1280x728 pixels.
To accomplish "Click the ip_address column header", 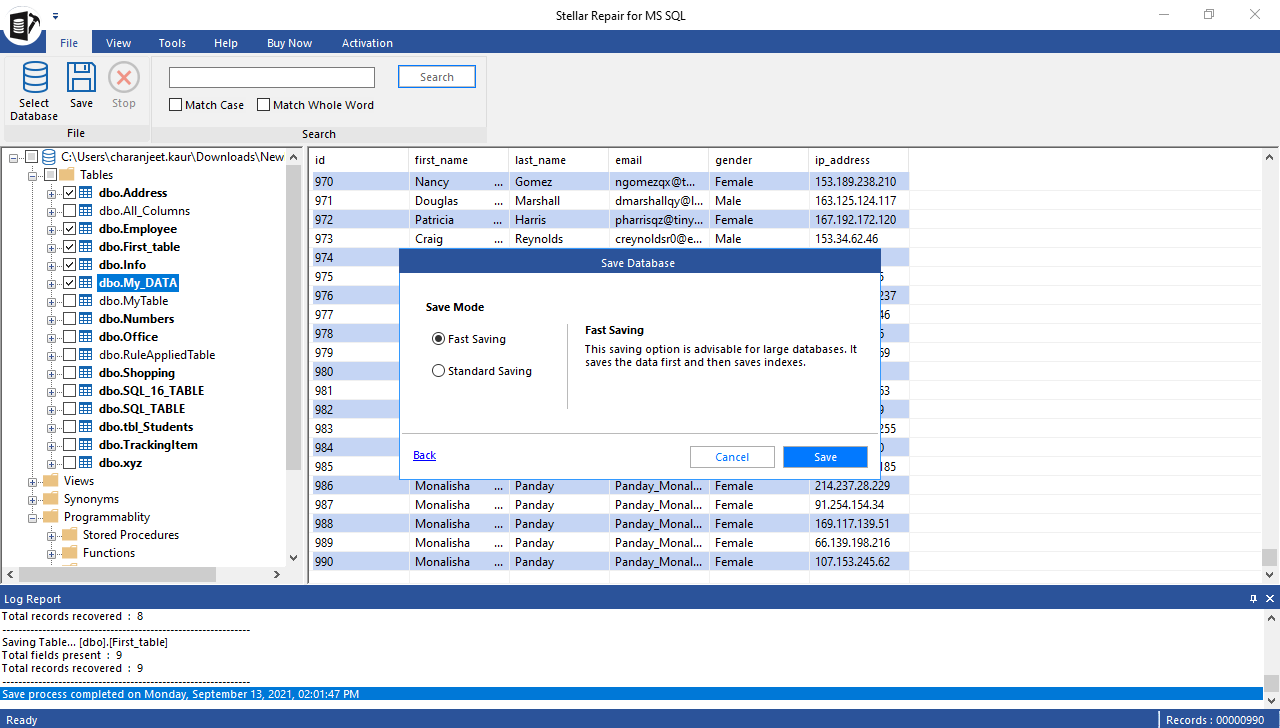I will click(x=859, y=160).
